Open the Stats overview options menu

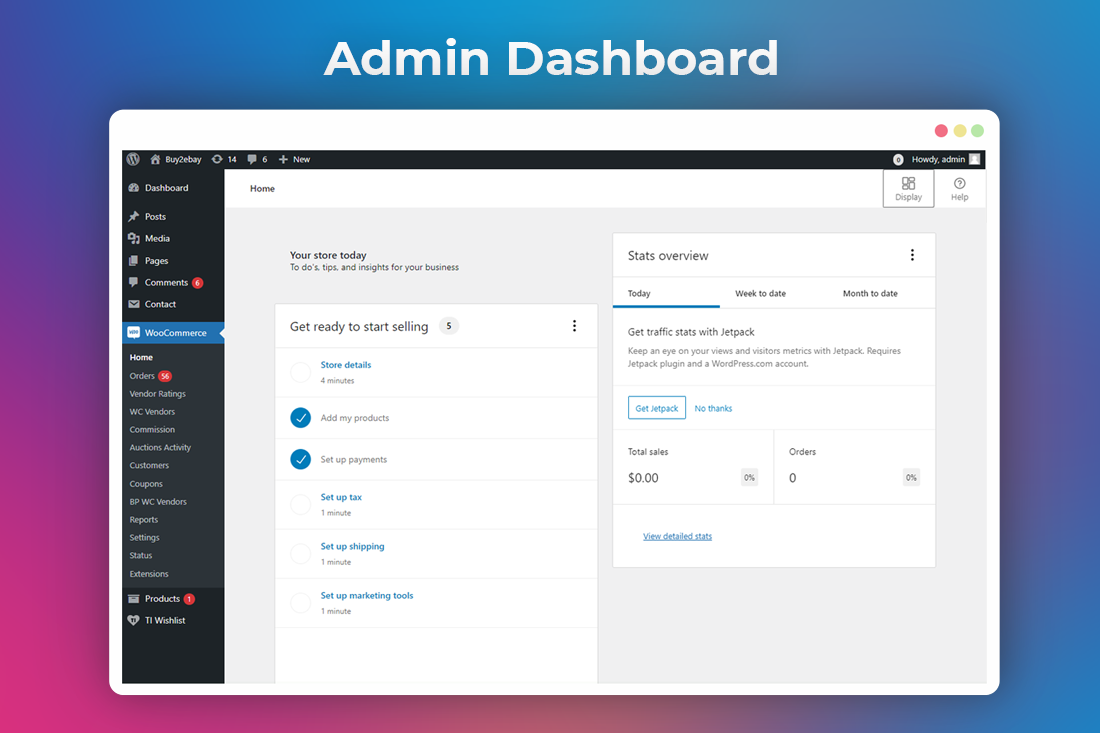point(912,255)
